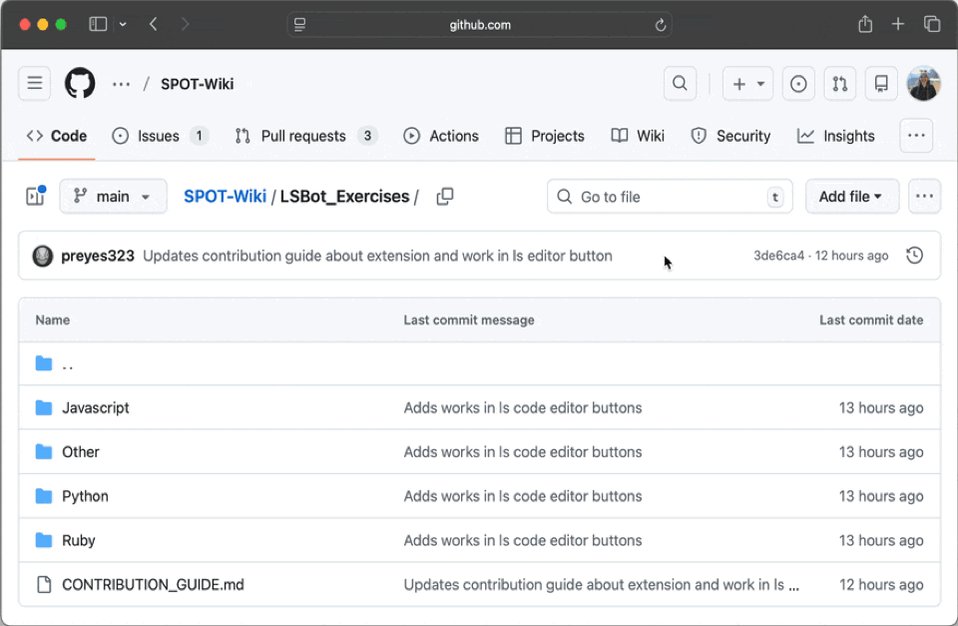Open the Other folder

click(x=81, y=452)
